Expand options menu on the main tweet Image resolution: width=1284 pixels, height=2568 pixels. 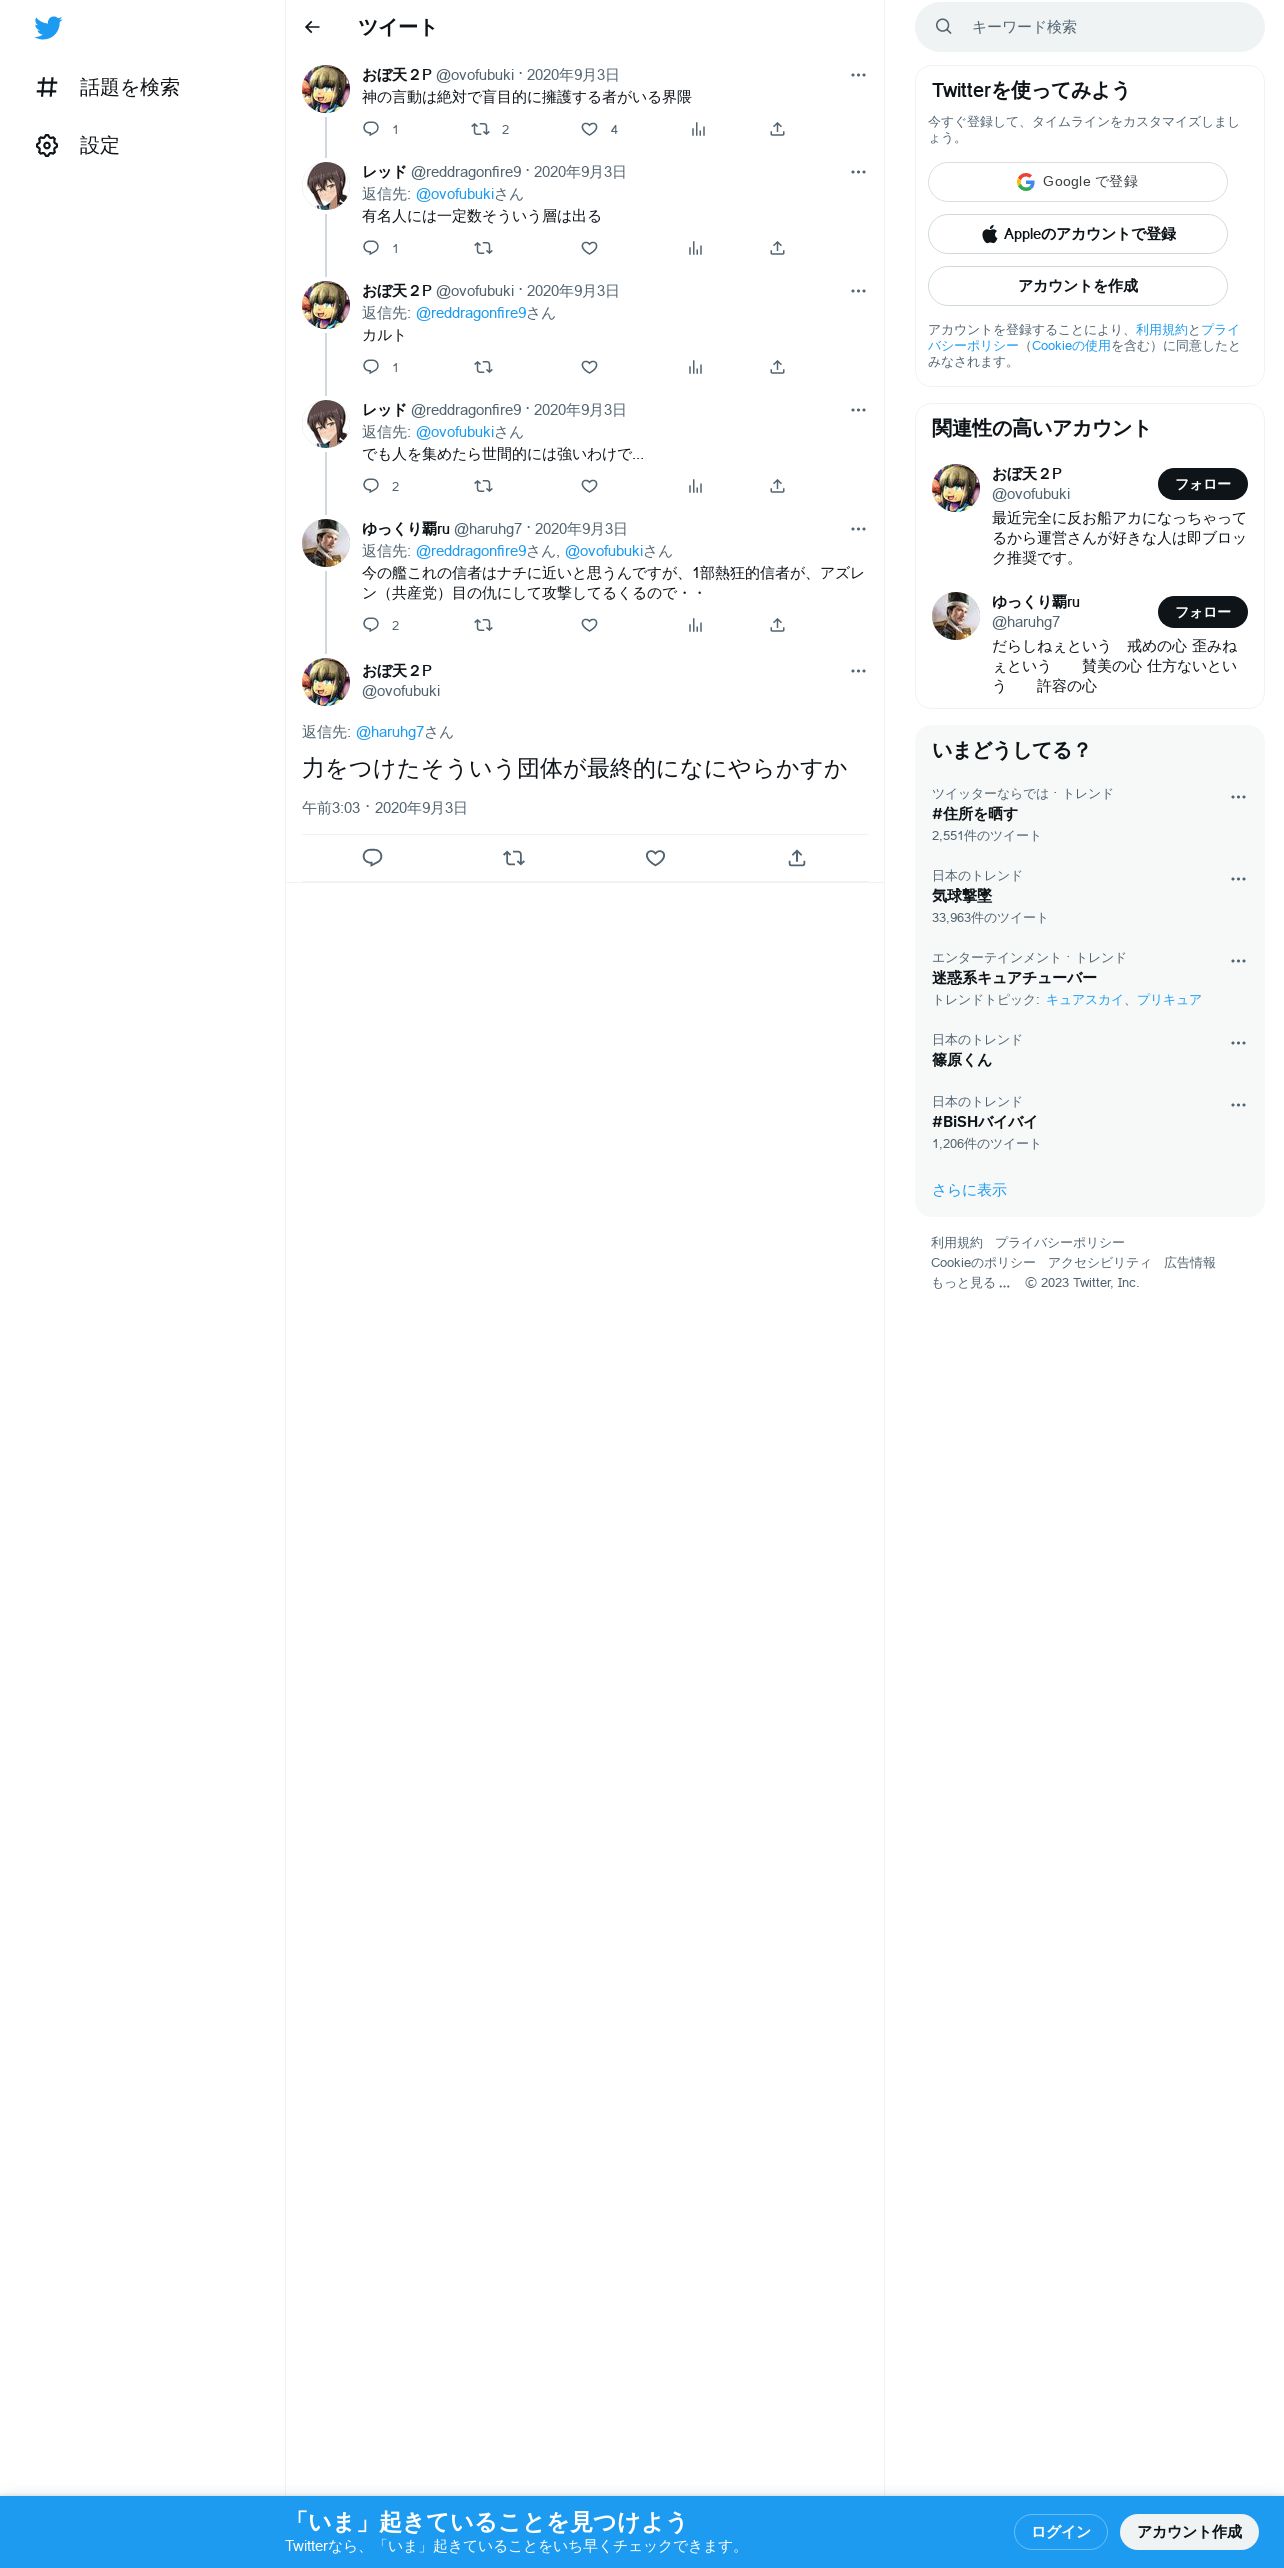[858, 671]
